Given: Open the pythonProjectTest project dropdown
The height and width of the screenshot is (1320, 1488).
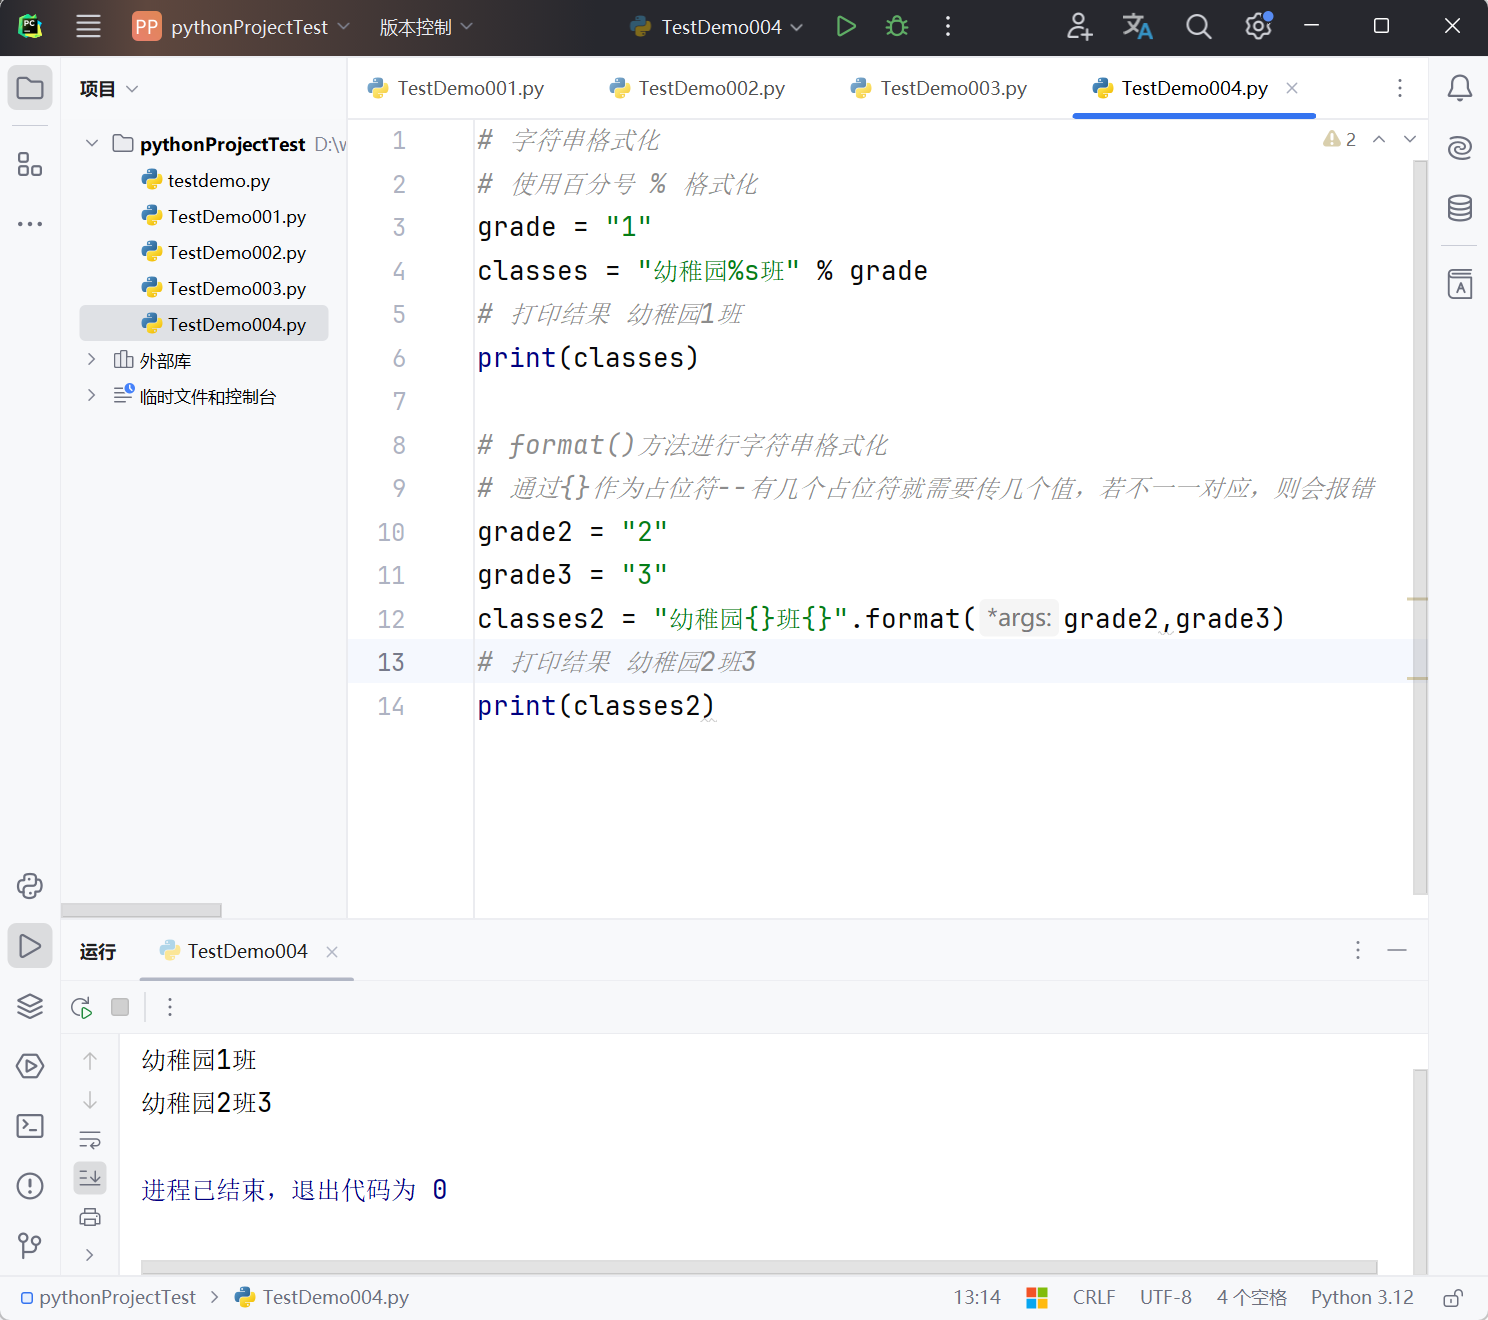Looking at the screenshot, I should 241,27.
